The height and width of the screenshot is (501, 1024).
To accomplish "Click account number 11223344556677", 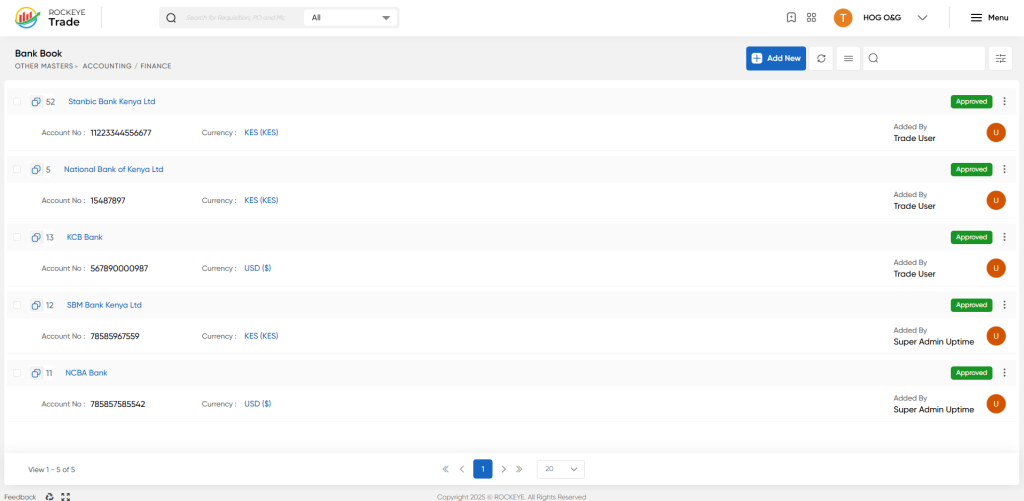I will tap(121, 133).
